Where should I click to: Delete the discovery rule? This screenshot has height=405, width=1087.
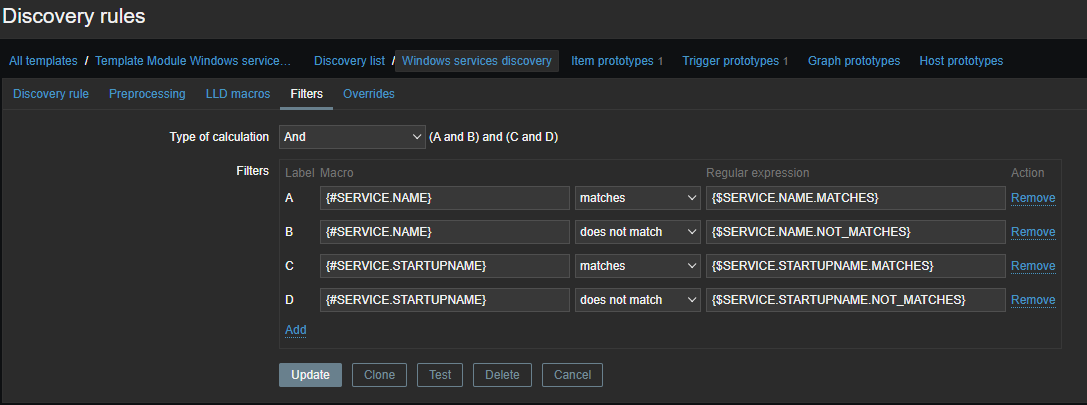[x=502, y=375]
